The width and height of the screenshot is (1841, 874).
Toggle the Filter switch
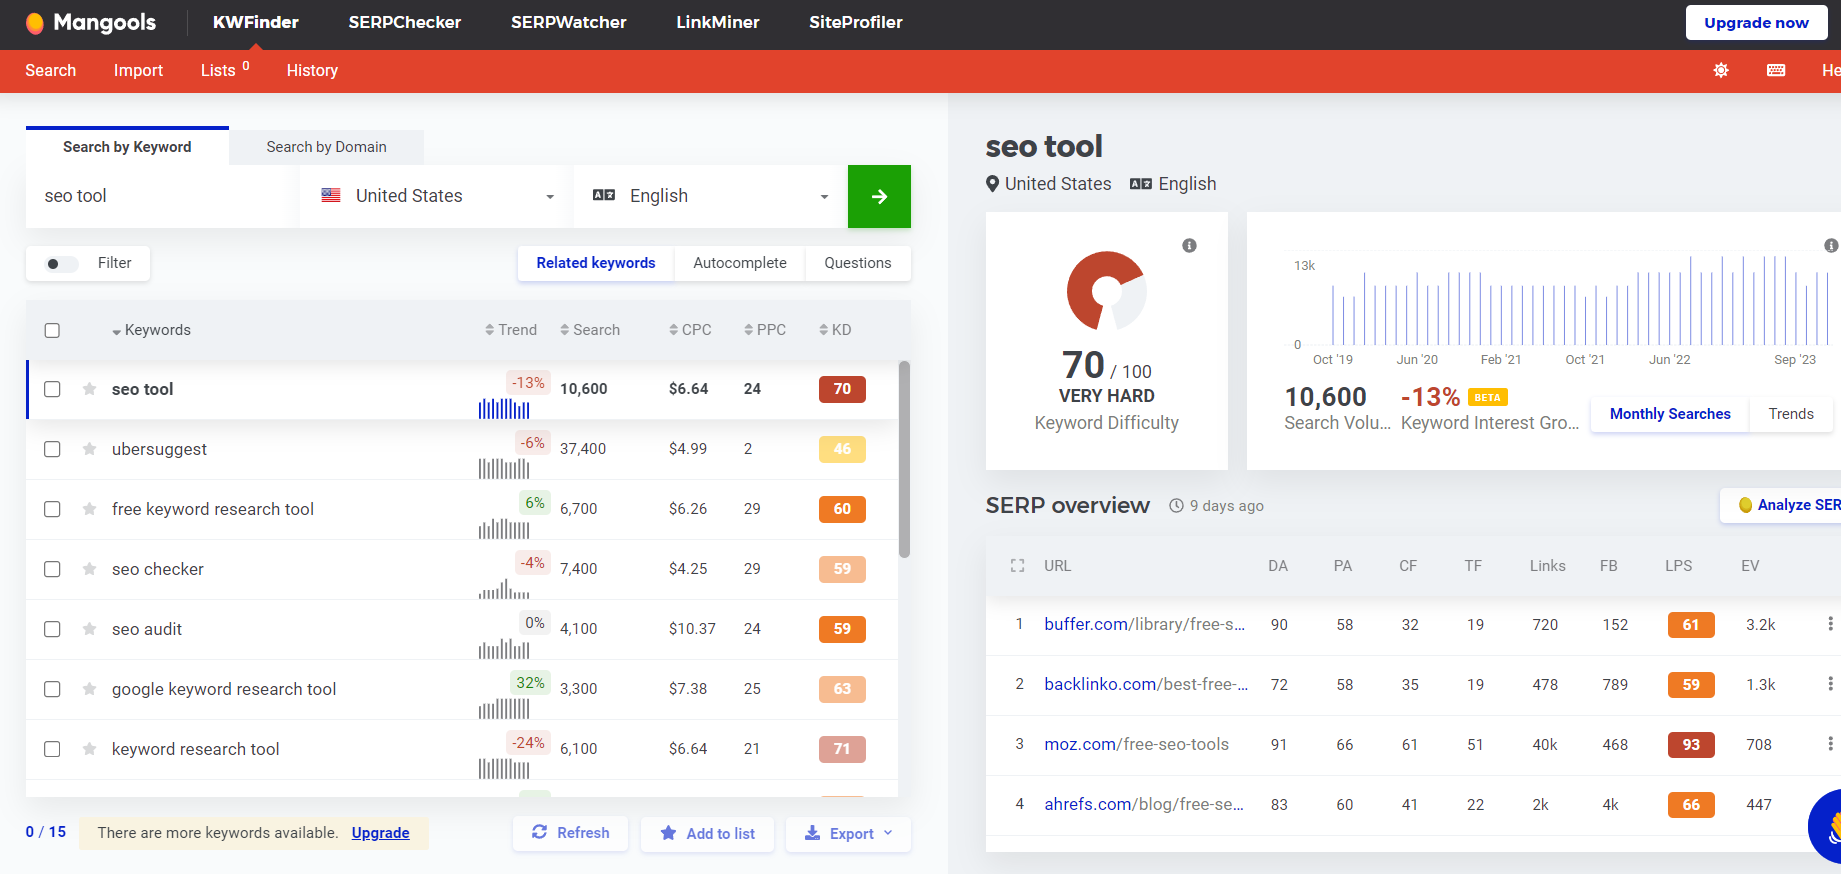pos(62,264)
